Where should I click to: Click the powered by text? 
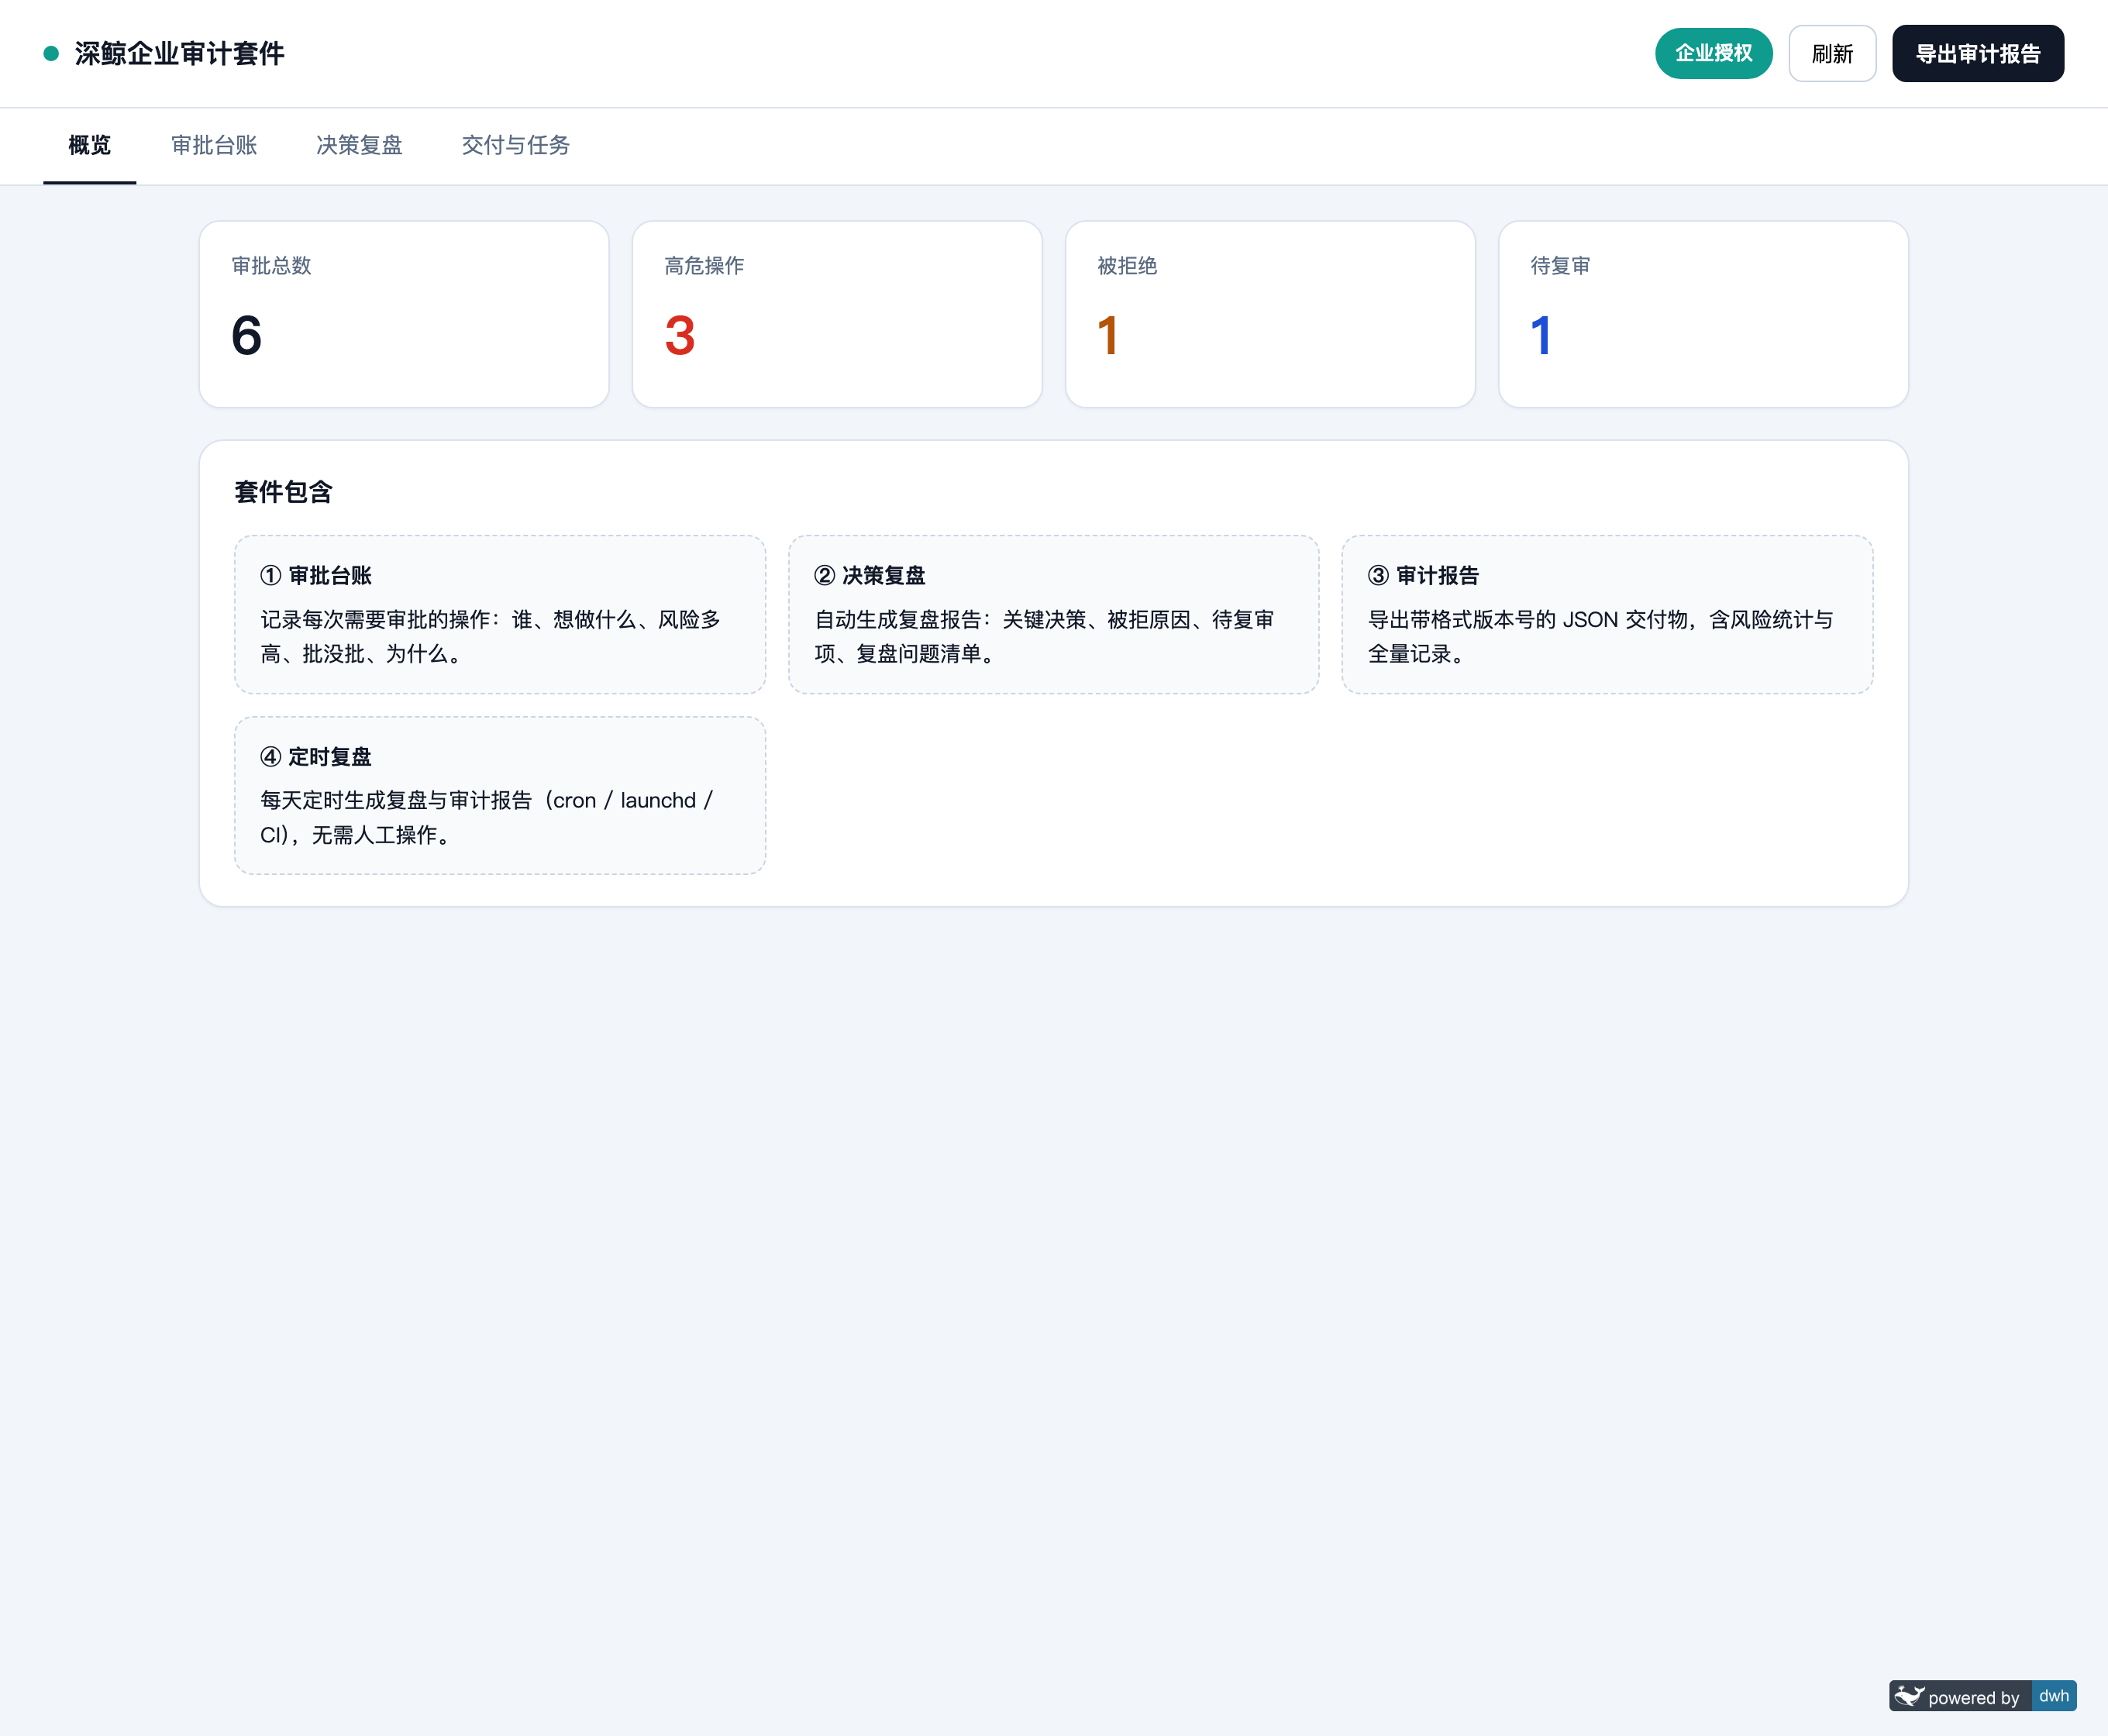pyautogui.click(x=1973, y=1697)
